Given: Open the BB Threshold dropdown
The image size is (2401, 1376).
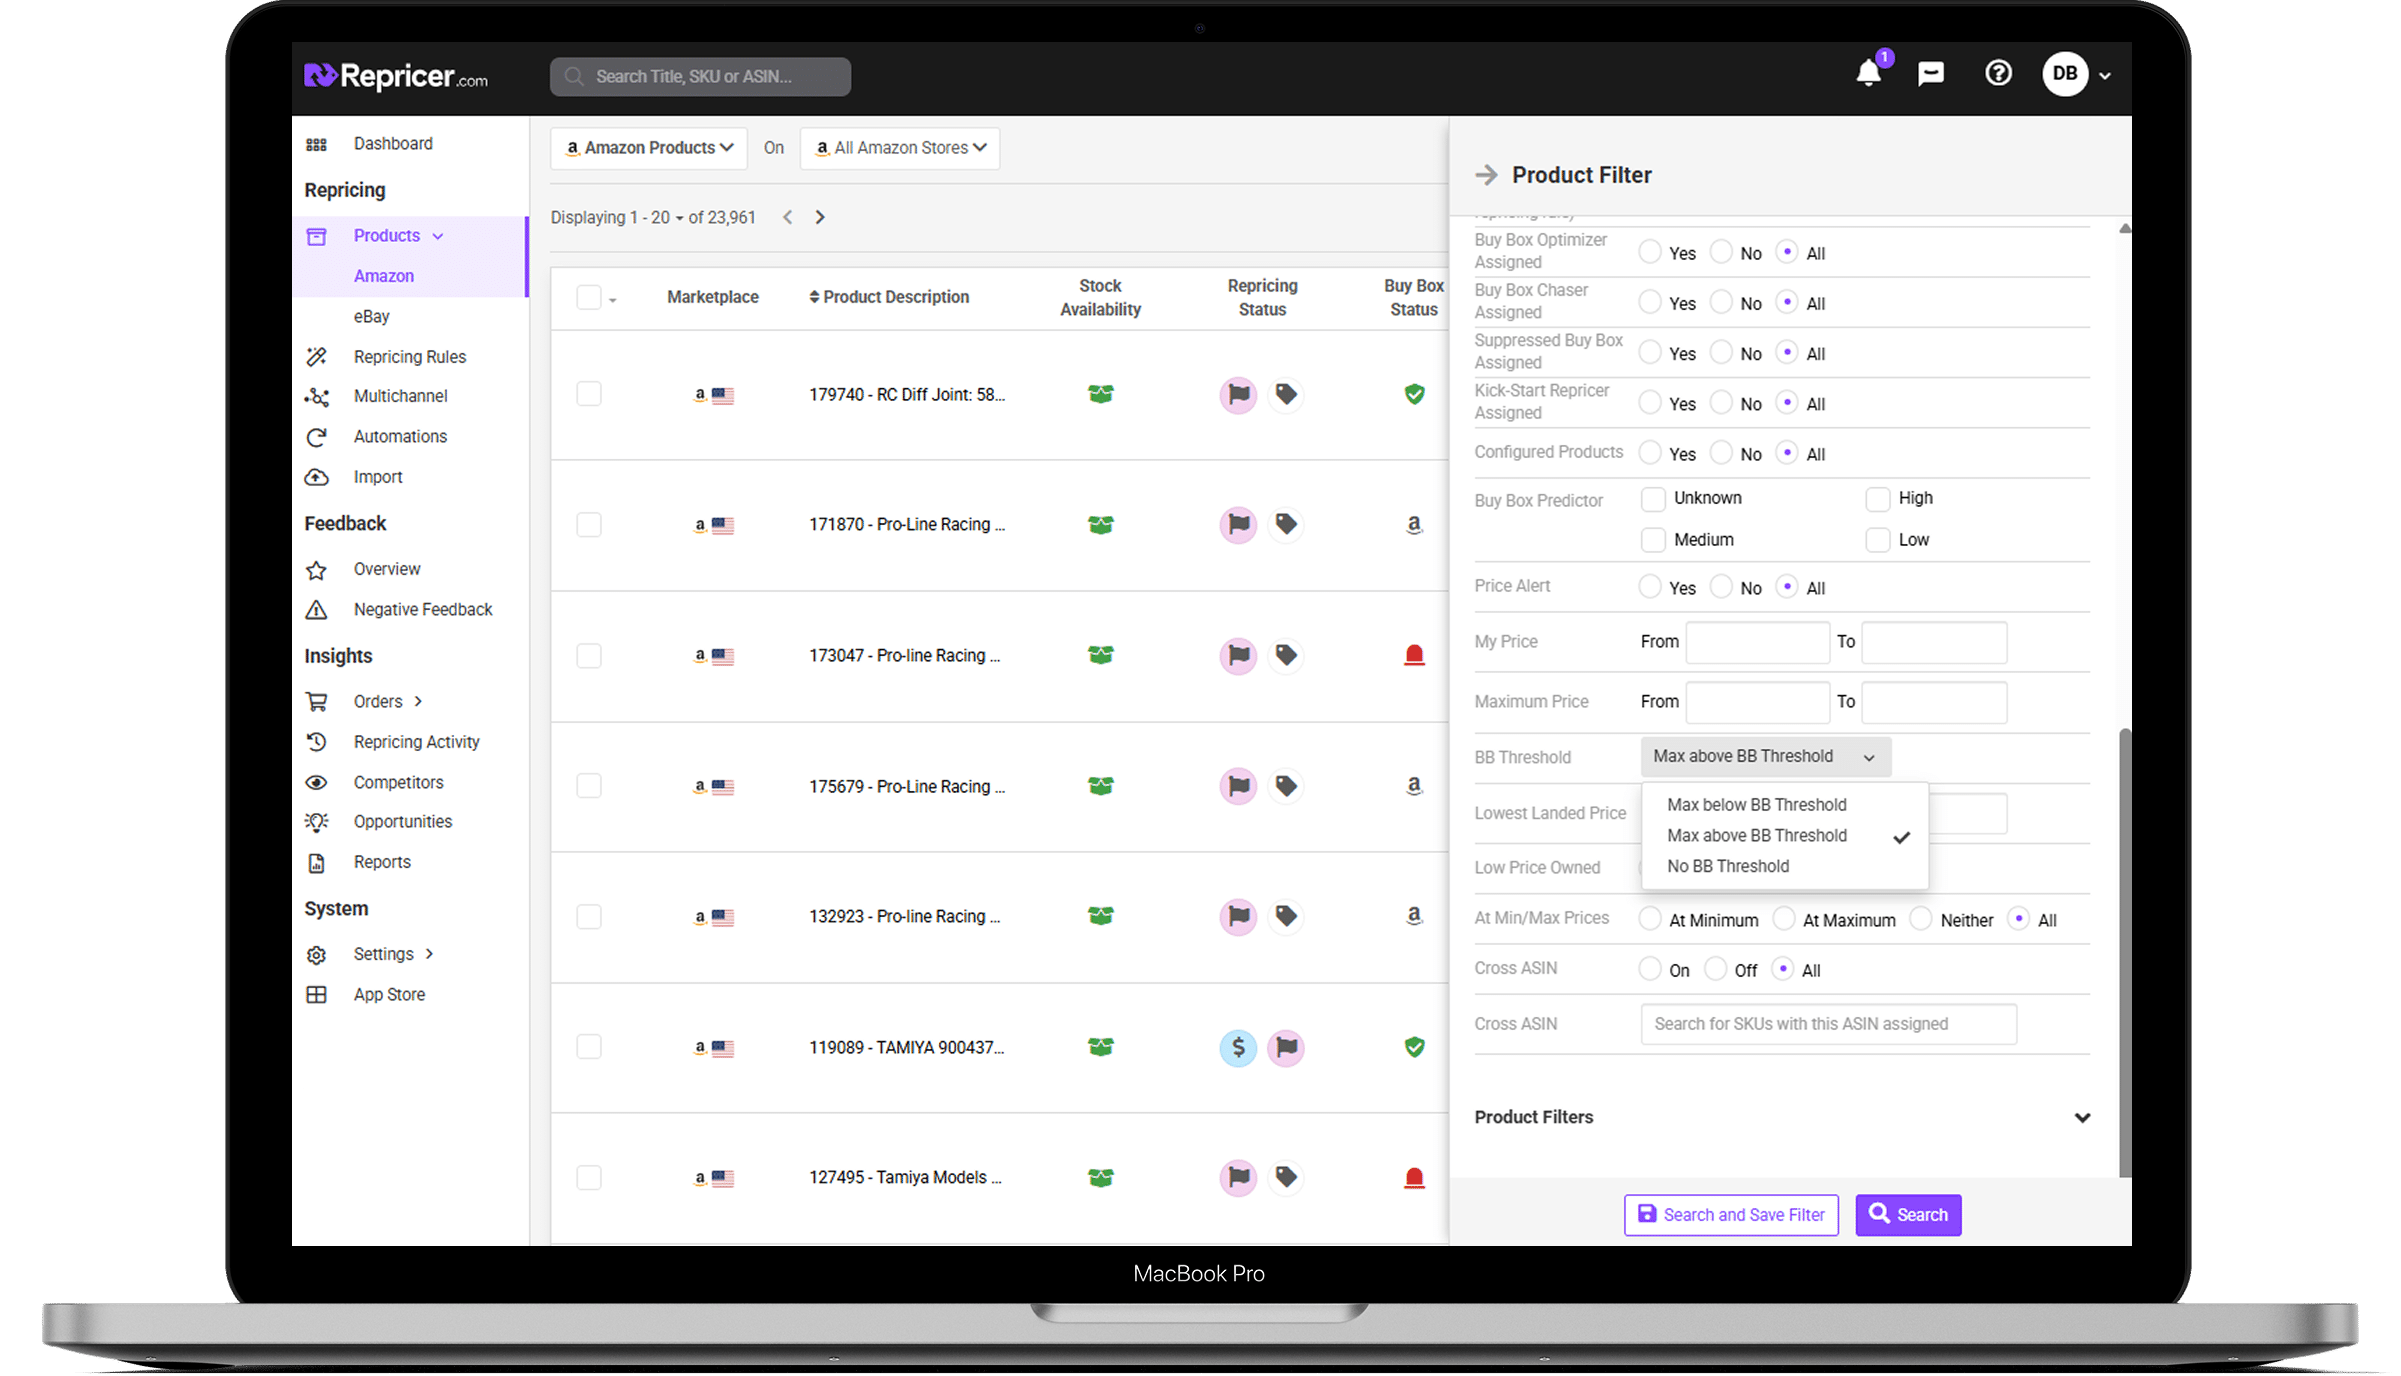Looking at the screenshot, I should 1766,757.
